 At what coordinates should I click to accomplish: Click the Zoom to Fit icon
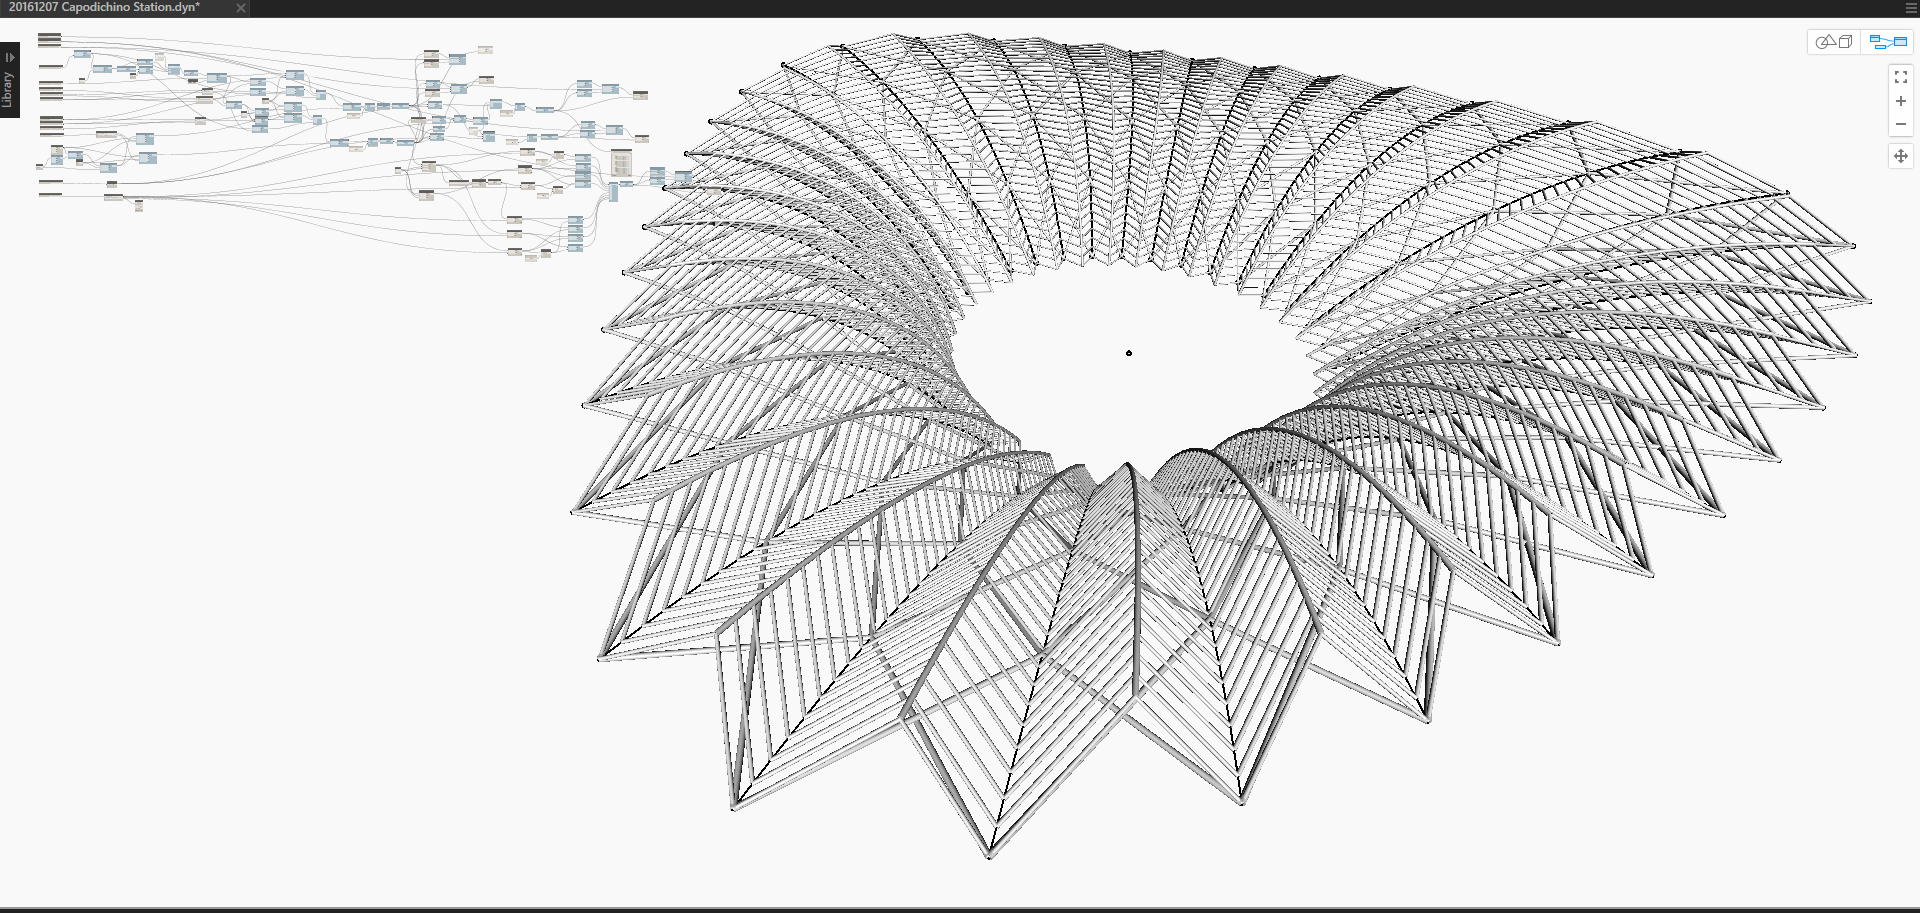[1900, 77]
